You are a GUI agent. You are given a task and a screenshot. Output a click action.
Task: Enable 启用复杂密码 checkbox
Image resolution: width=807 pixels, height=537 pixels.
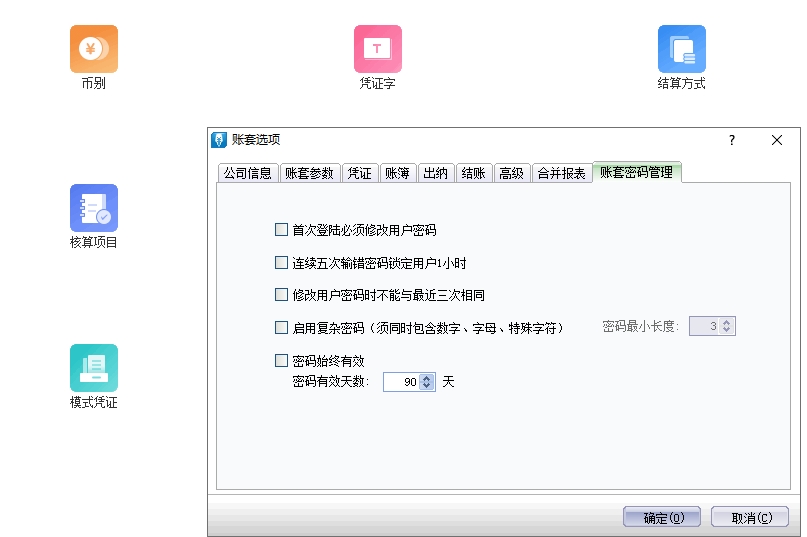coord(281,327)
